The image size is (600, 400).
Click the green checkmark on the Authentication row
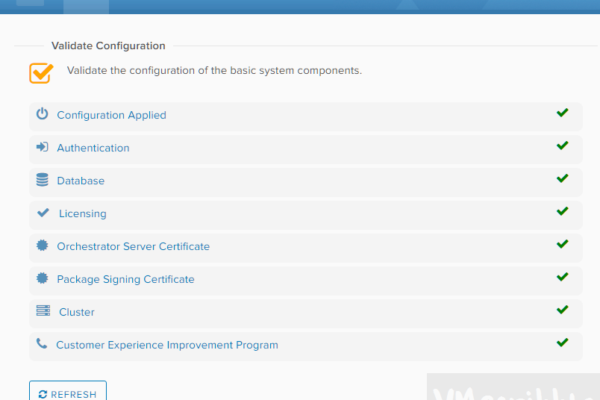(562, 145)
